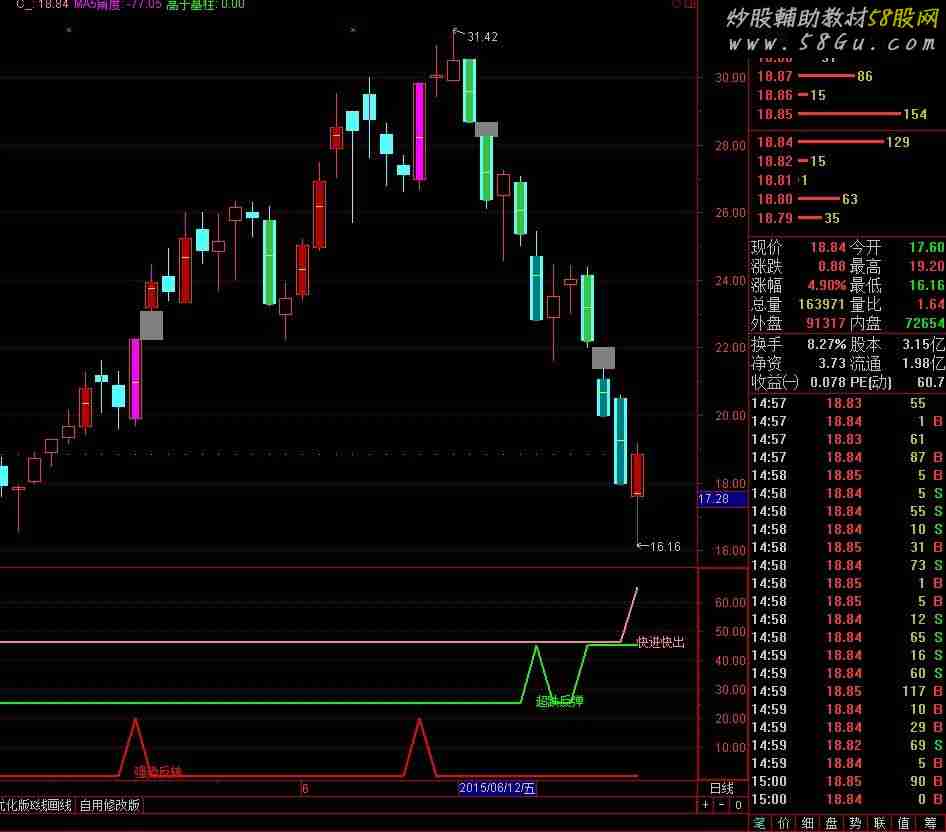Screen dimensions: 946x832
Task: Select the 18.82 order level with 15
Action: click(791, 161)
